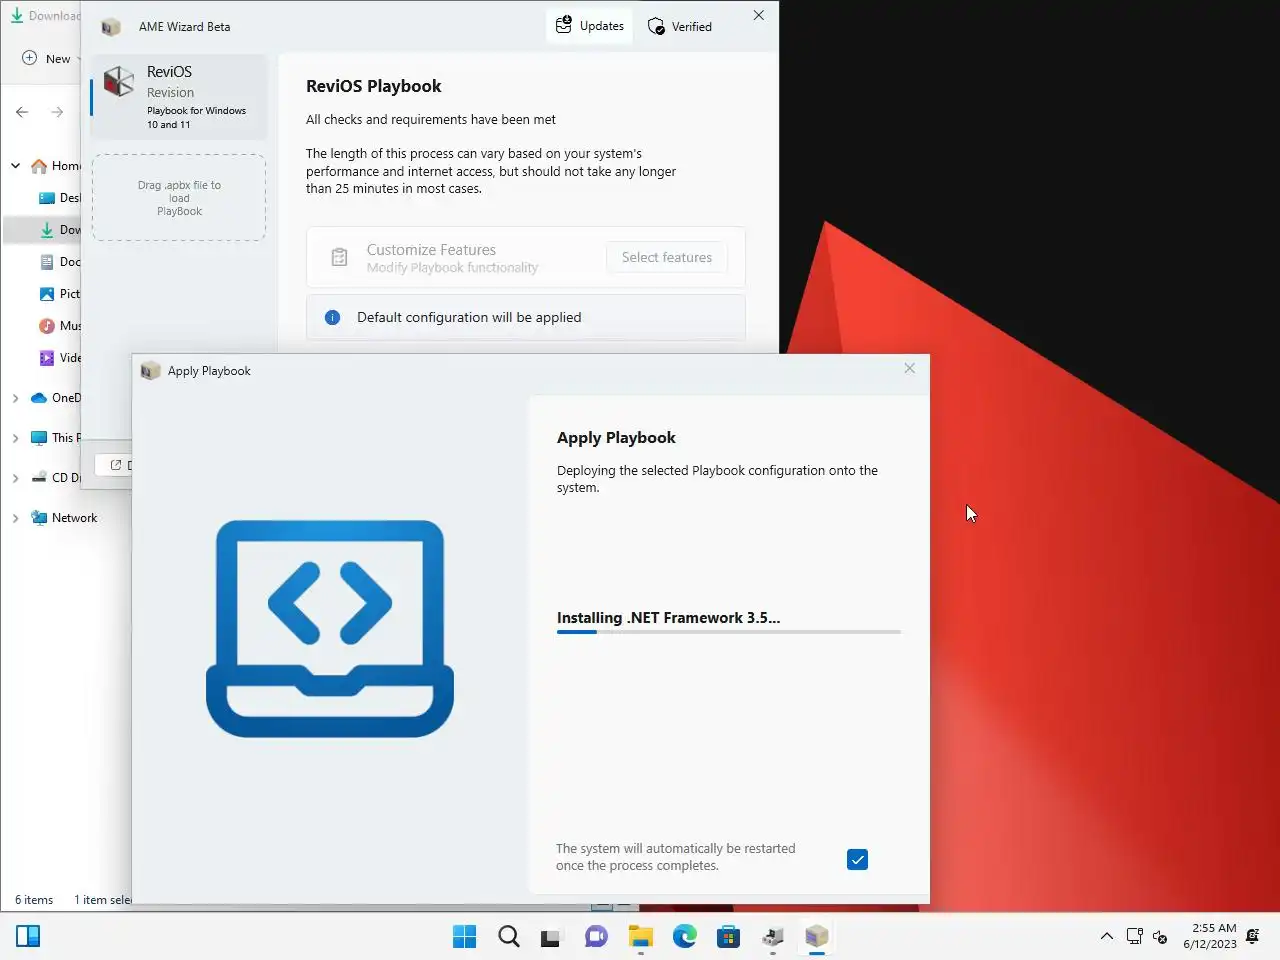Image resolution: width=1280 pixels, height=960 pixels.
Task: Click the Apply Playbook title bar icon
Action: click(x=151, y=371)
